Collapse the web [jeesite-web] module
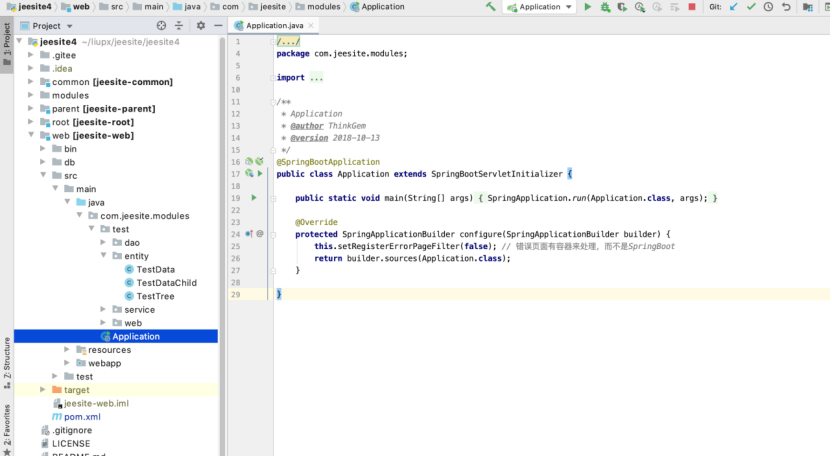 coord(31,135)
